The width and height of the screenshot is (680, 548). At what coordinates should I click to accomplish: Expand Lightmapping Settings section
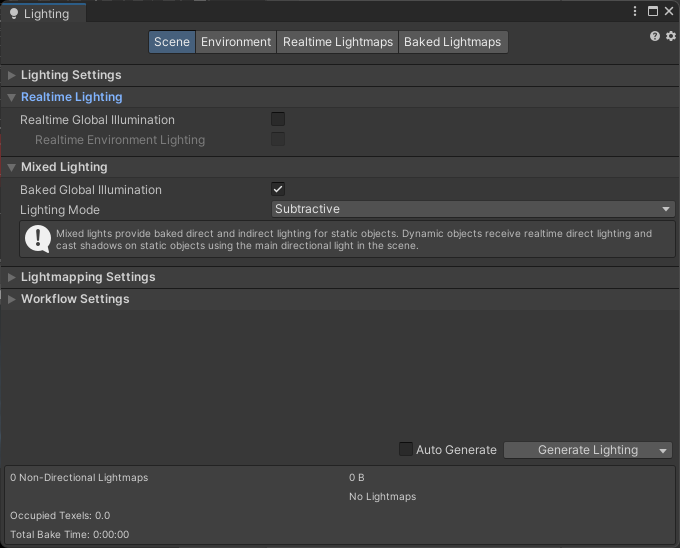tap(12, 277)
